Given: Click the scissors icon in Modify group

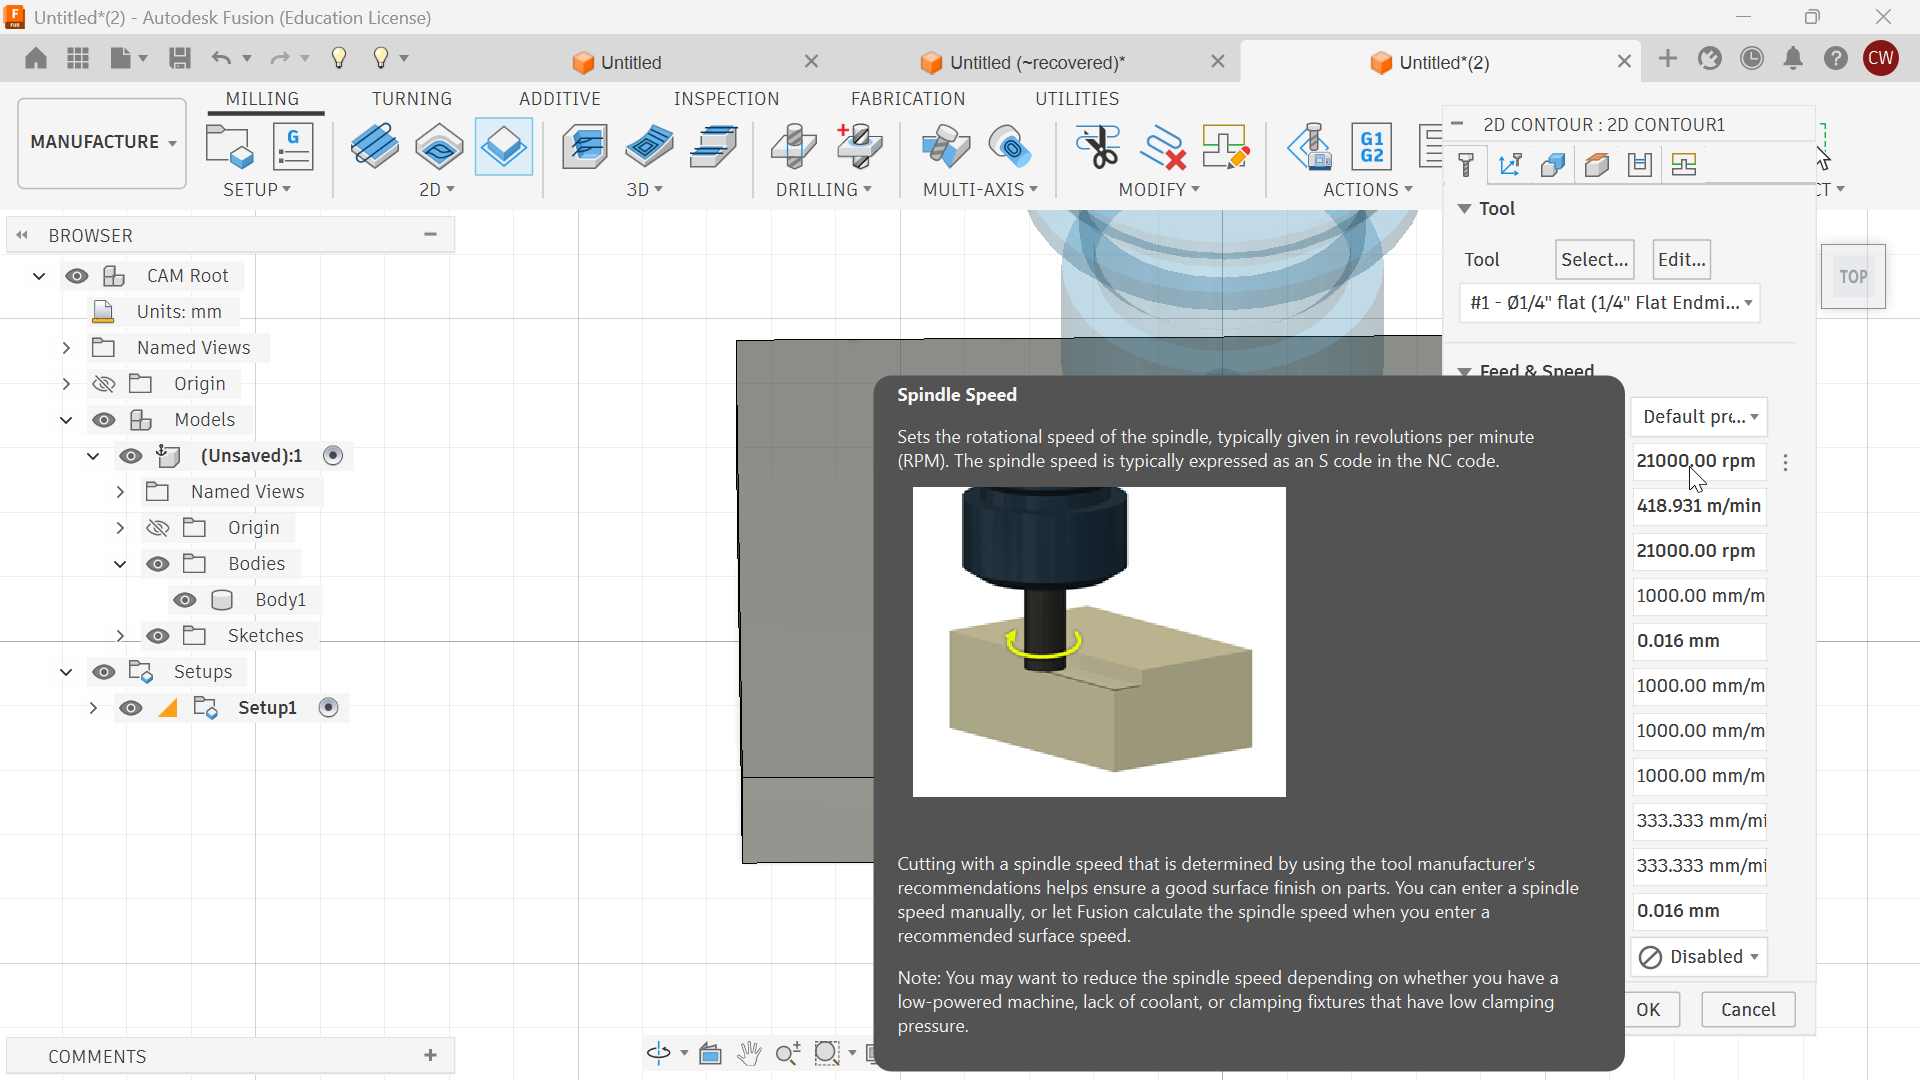Looking at the screenshot, I should (x=1098, y=147).
